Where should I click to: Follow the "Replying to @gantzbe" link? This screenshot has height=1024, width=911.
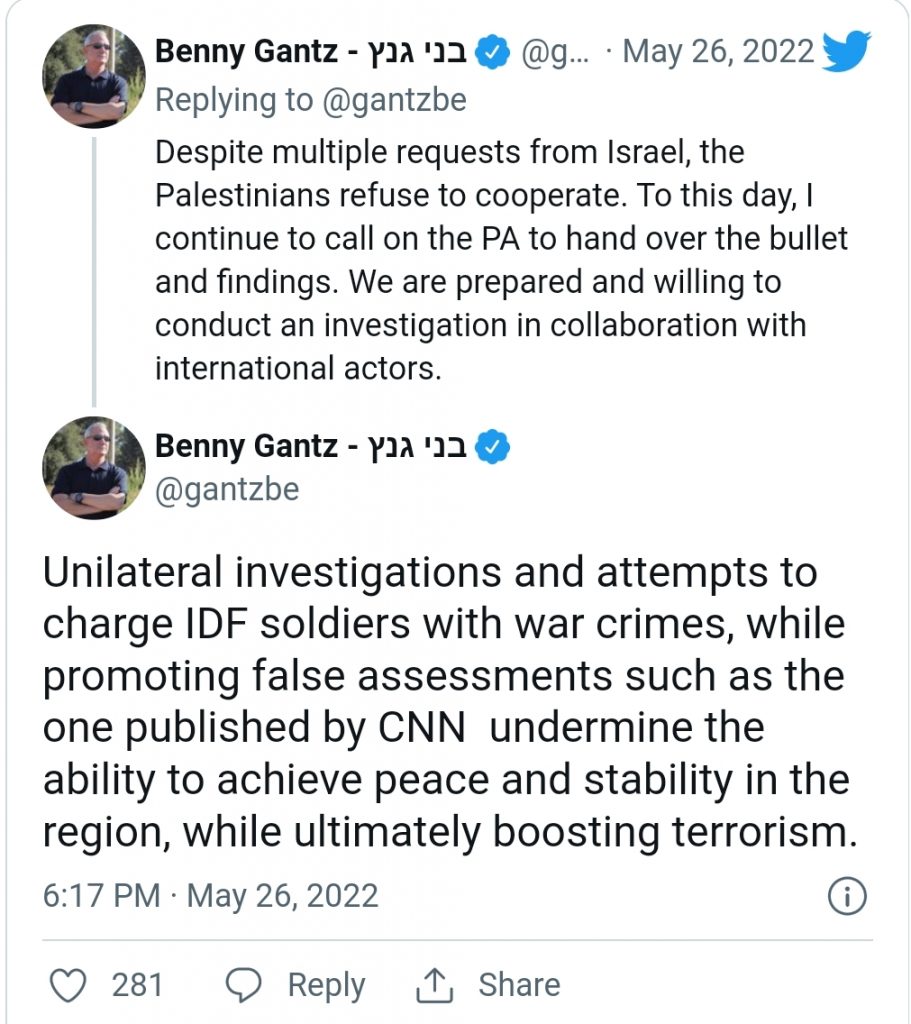pyautogui.click(x=311, y=100)
